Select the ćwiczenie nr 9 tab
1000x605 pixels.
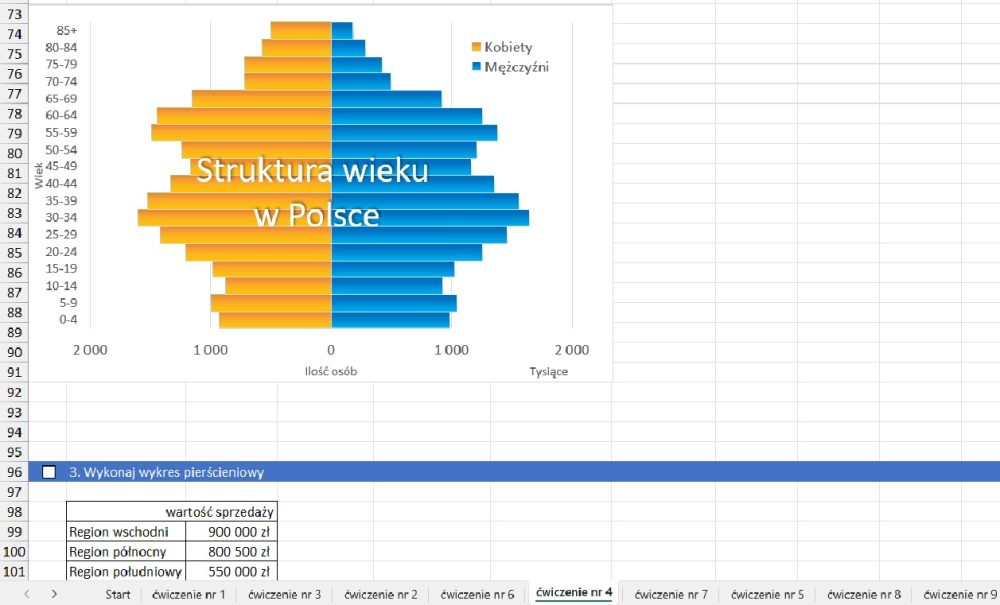tap(959, 594)
